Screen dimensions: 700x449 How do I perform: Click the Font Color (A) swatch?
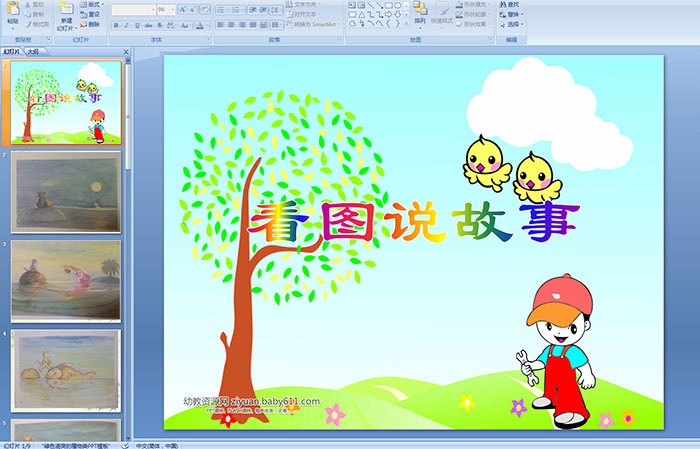(x=200, y=25)
